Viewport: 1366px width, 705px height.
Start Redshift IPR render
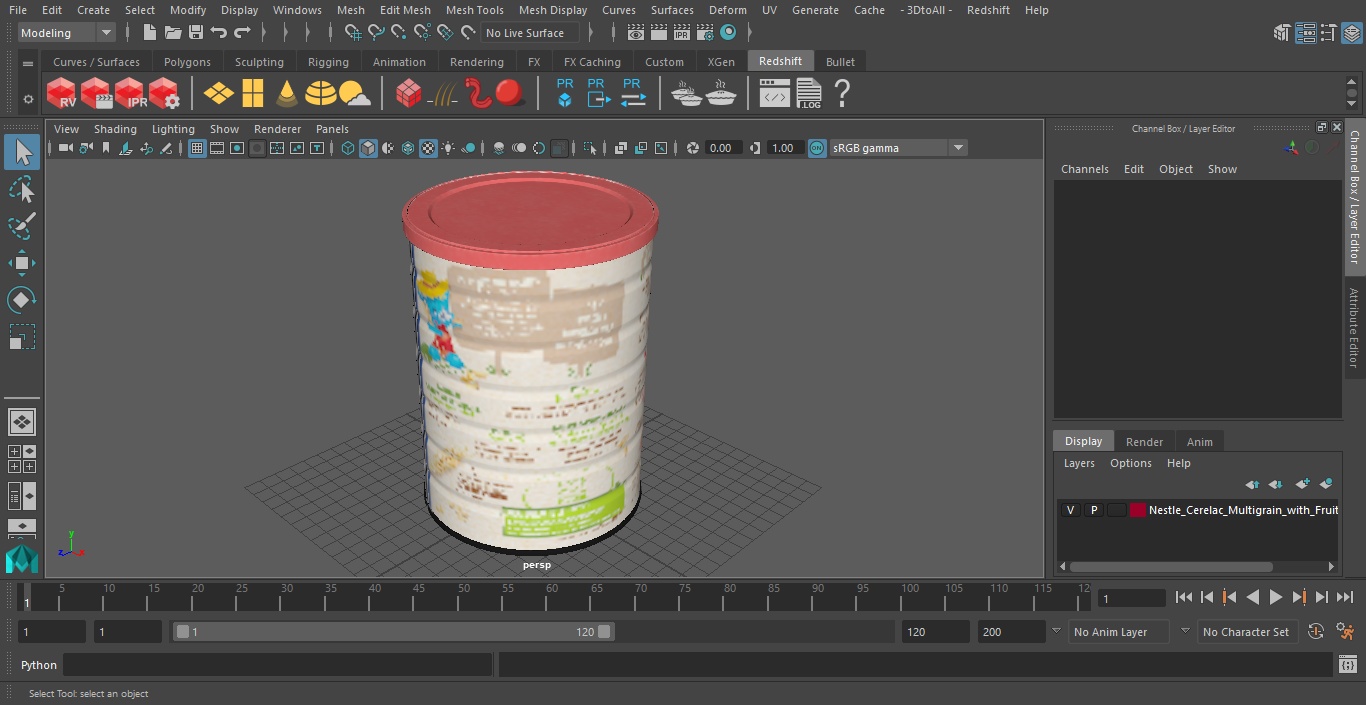[x=131, y=94]
